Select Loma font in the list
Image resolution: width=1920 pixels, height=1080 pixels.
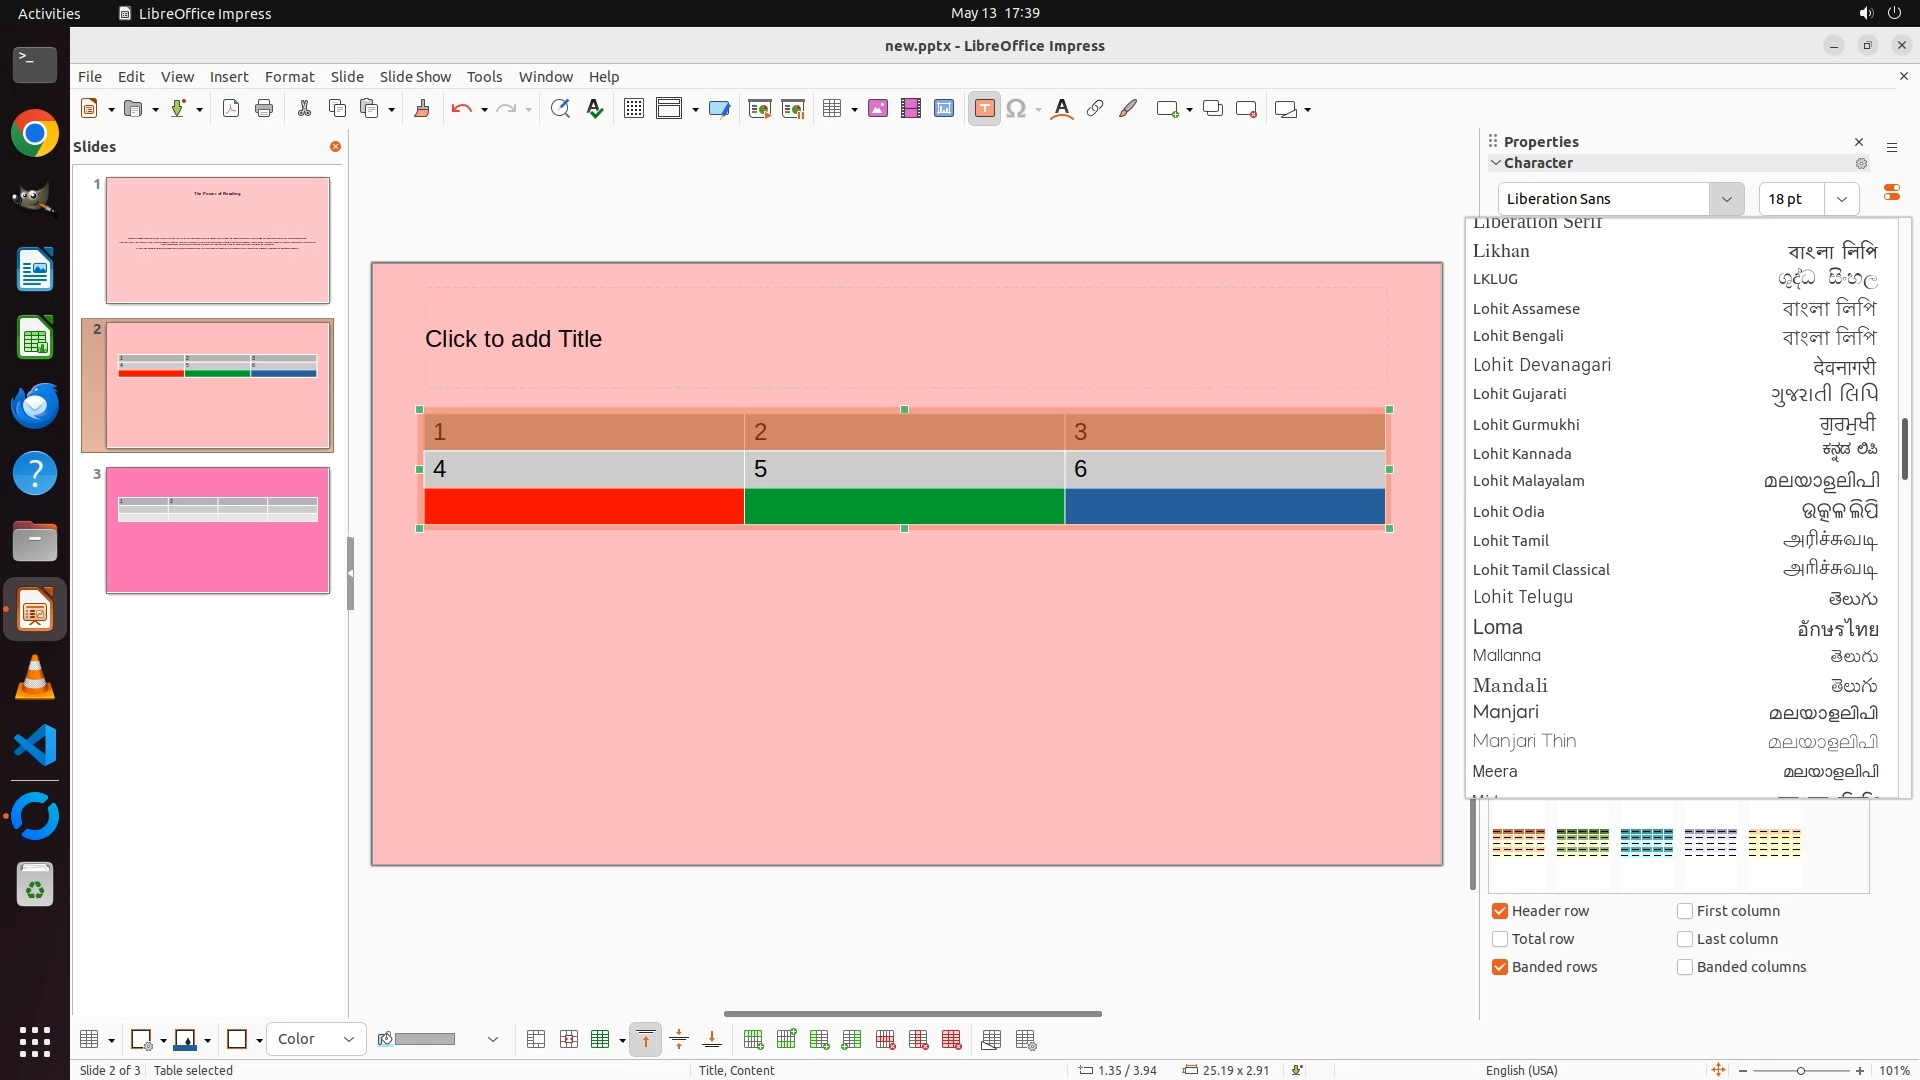1497,627
